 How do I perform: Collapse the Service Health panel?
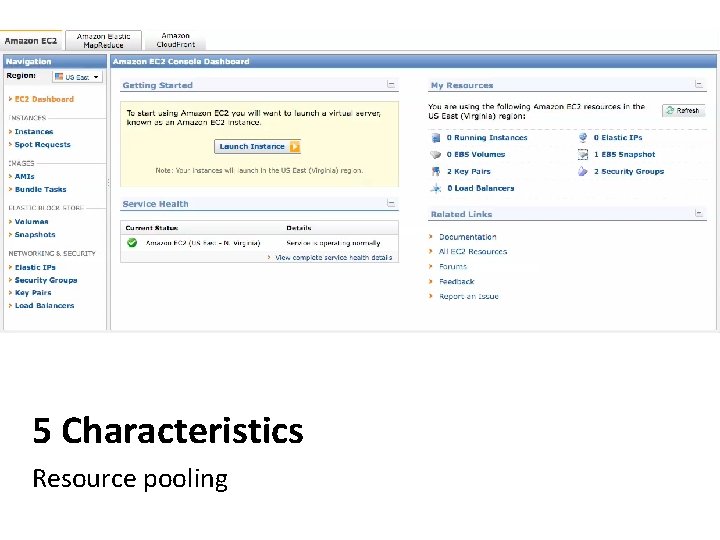click(391, 203)
